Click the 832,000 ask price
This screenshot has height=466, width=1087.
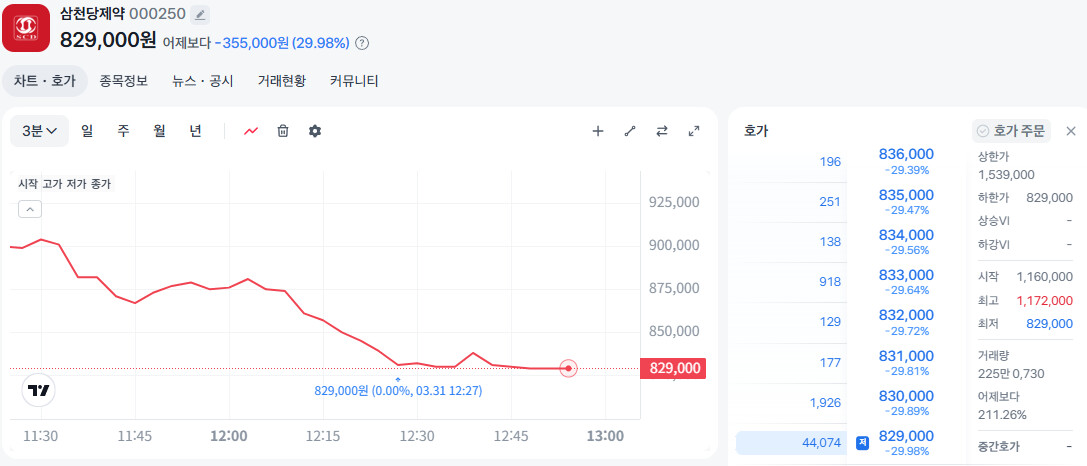click(x=906, y=316)
